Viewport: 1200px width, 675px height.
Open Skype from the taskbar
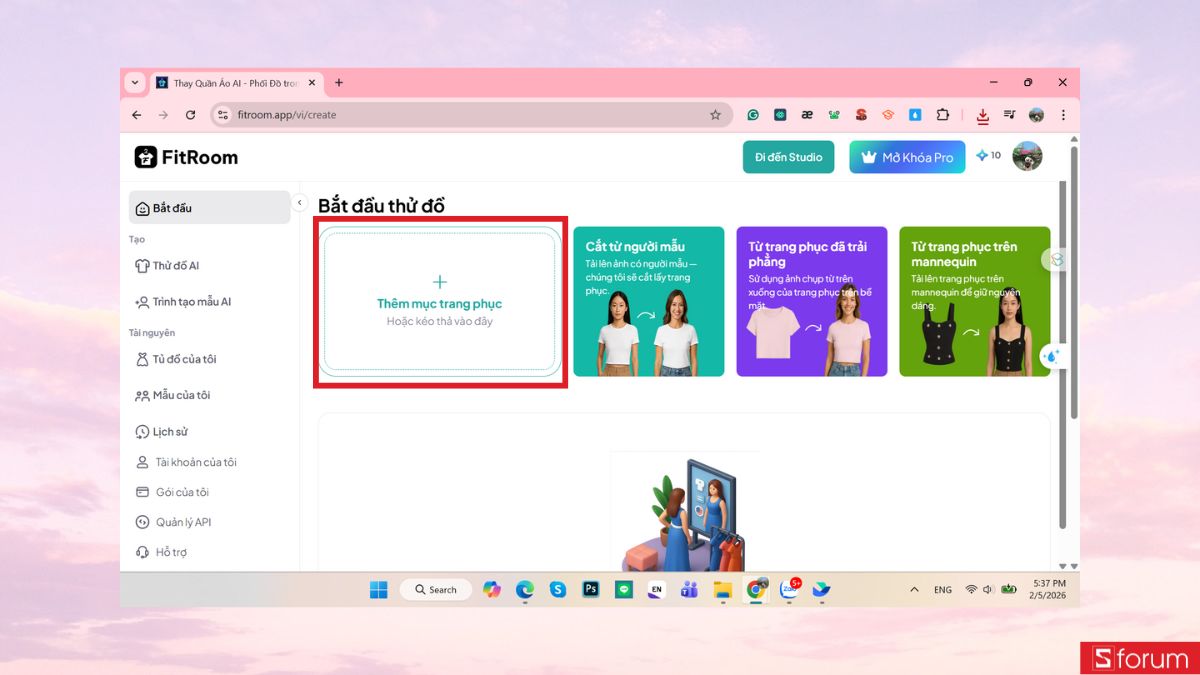[x=558, y=590]
